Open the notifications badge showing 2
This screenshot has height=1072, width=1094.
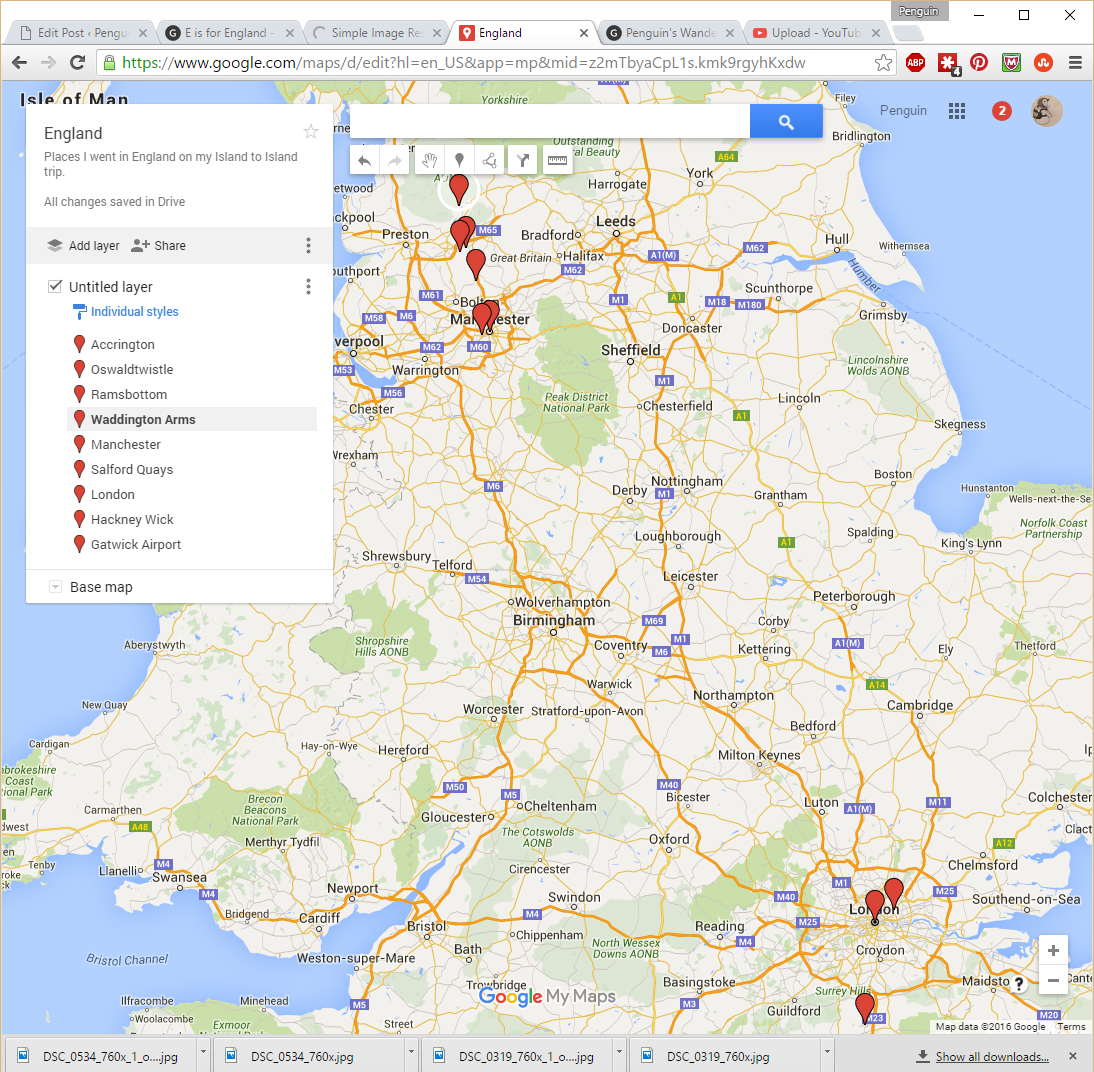coord(1002,111)
